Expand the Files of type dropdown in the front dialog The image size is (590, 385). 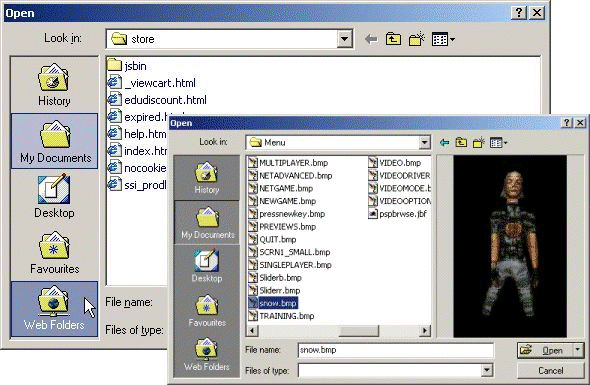point(487,370)
